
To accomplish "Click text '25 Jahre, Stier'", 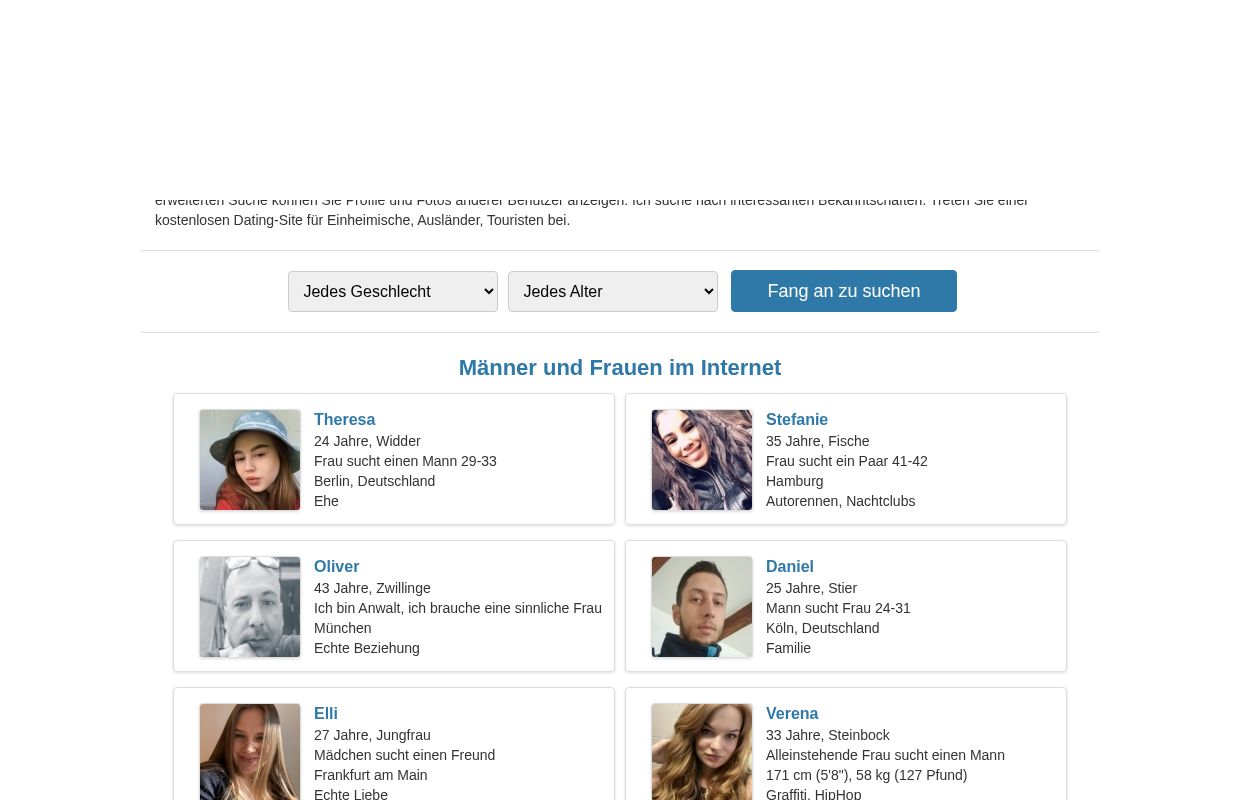I will [811, 588].
